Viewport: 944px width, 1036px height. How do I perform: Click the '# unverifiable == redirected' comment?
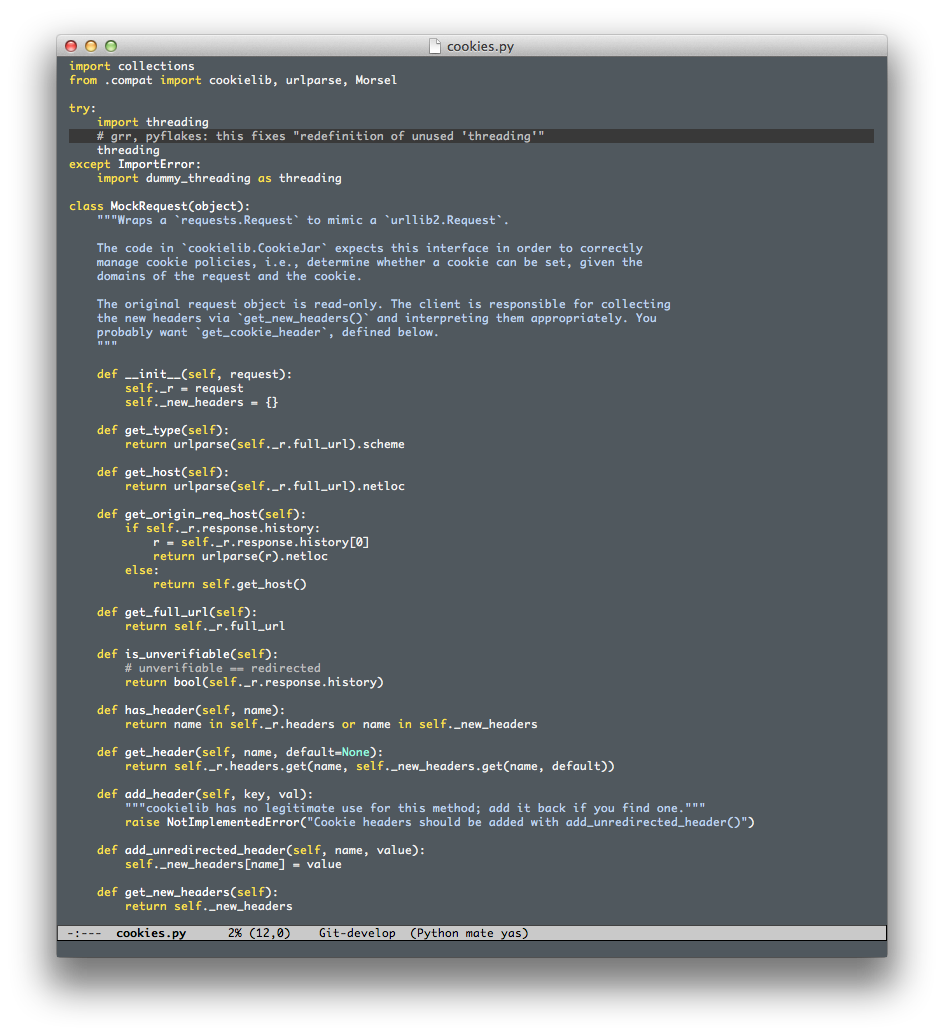(x=223, y=668)
